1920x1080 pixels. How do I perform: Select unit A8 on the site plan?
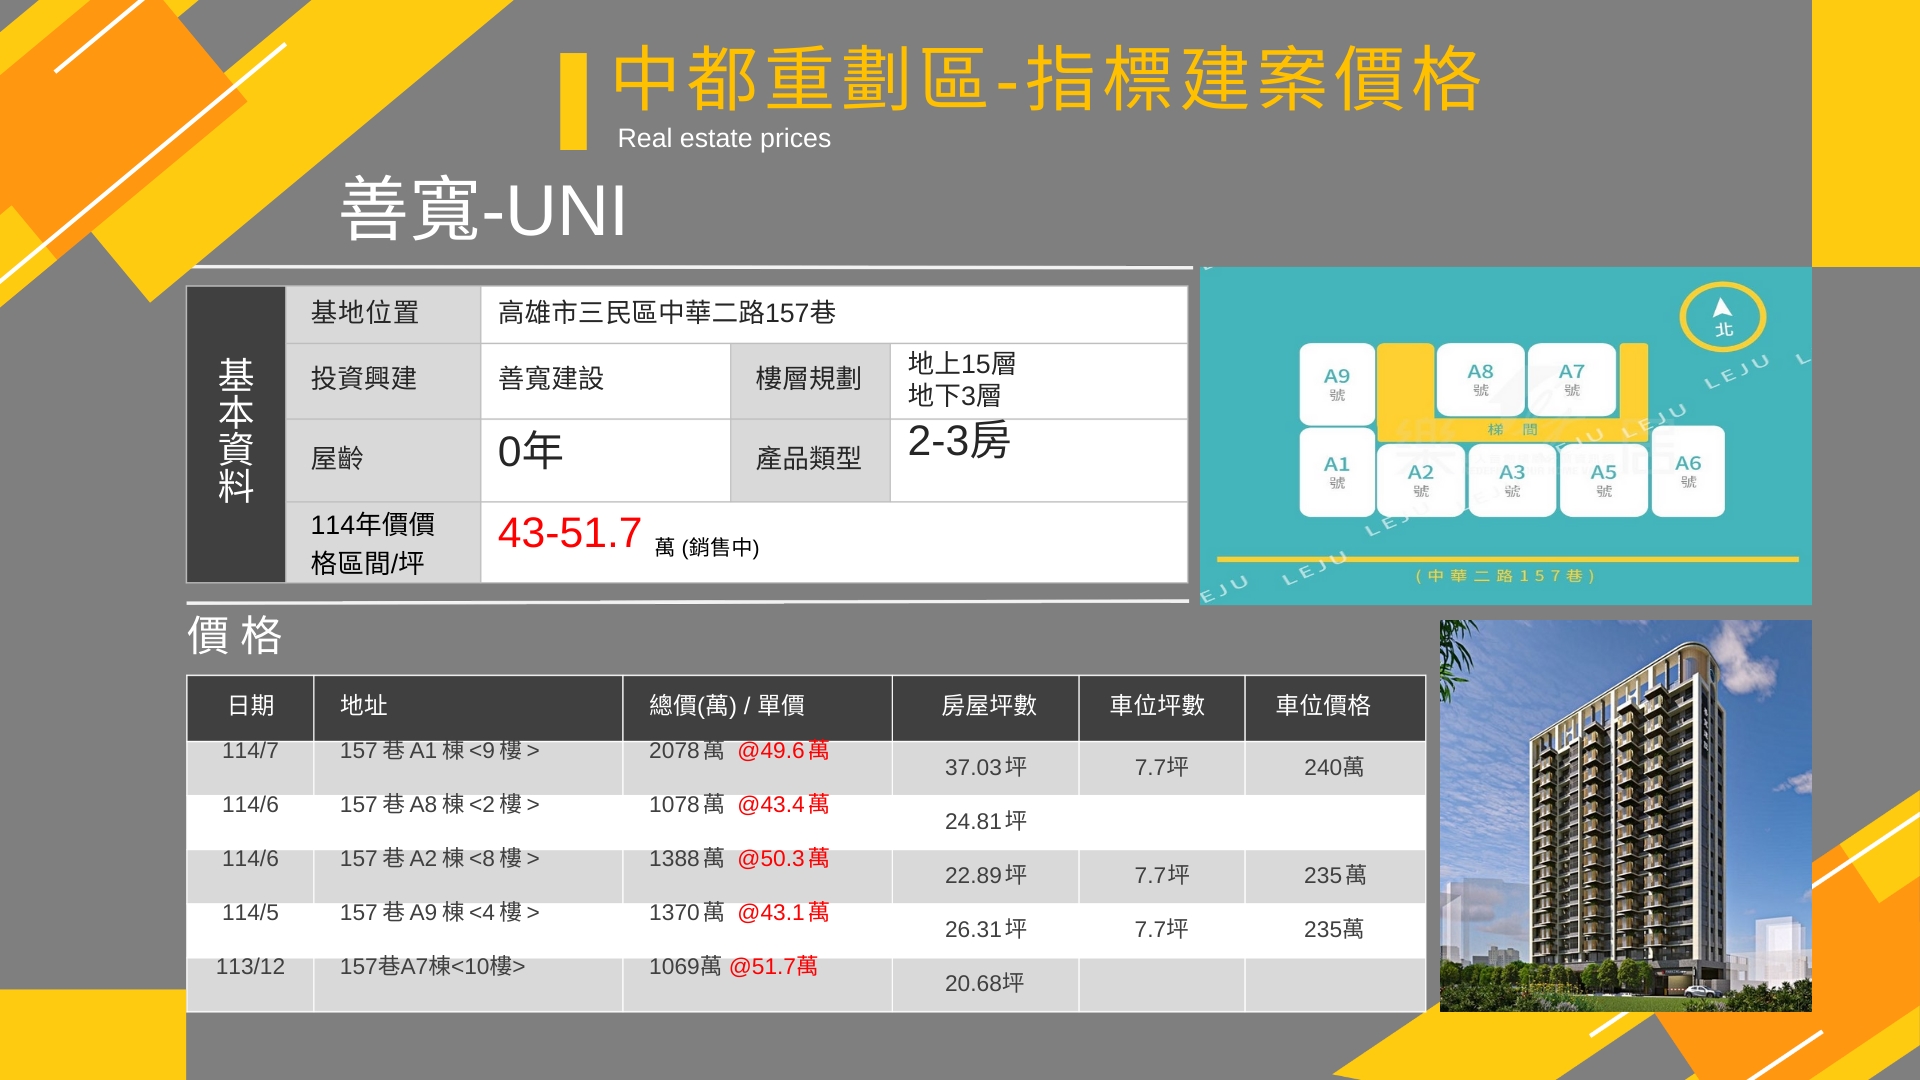[1480, 379]
